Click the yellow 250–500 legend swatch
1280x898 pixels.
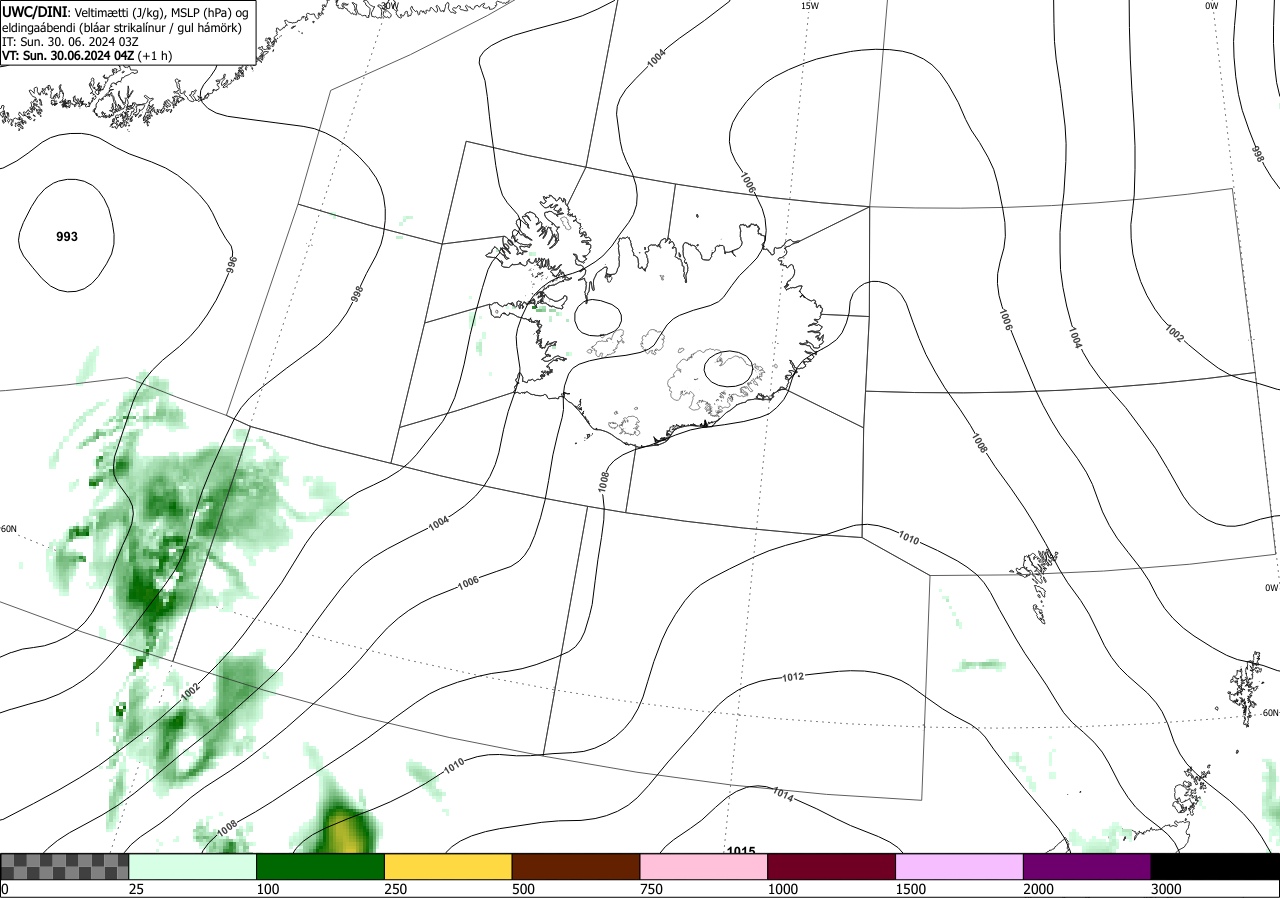tap(448, 866)
